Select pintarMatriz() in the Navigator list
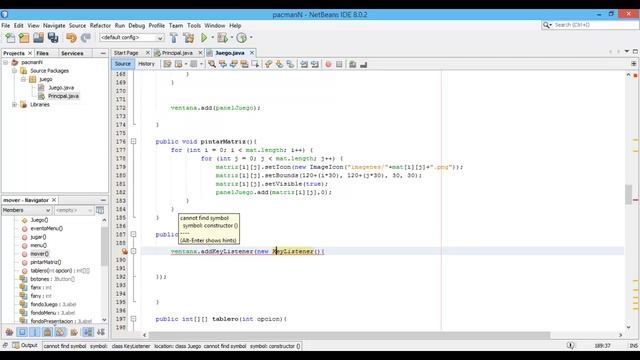Screen dimensions: 640x360 46,262
